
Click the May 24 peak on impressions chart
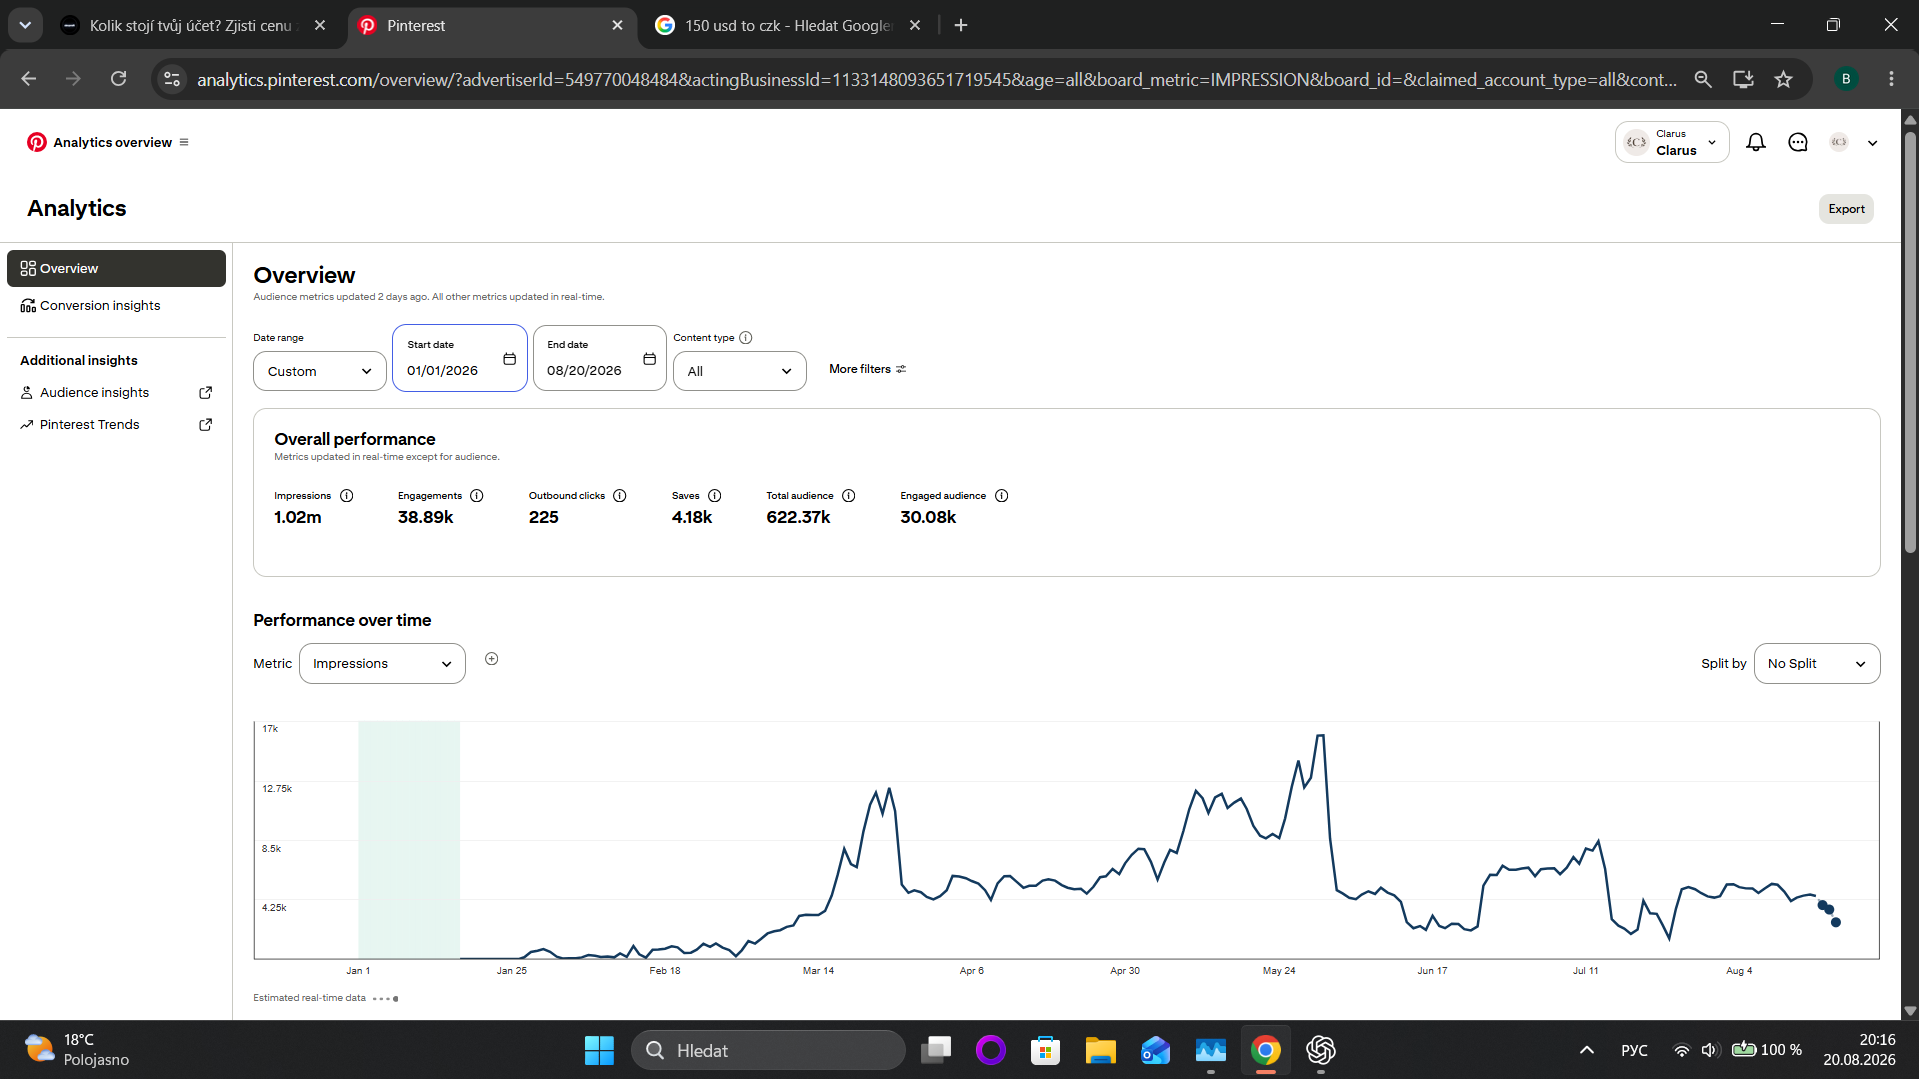pos(1321,736)
